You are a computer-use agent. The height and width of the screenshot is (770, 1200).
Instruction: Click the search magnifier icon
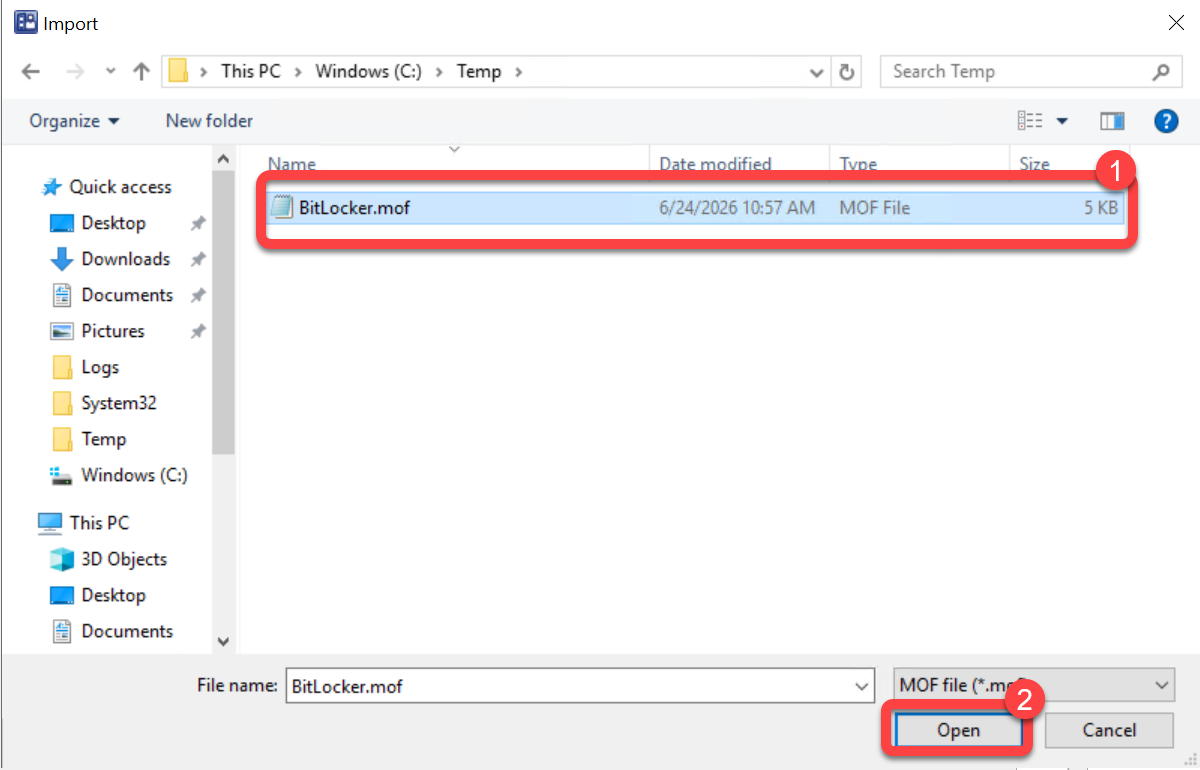(1161, 72)
